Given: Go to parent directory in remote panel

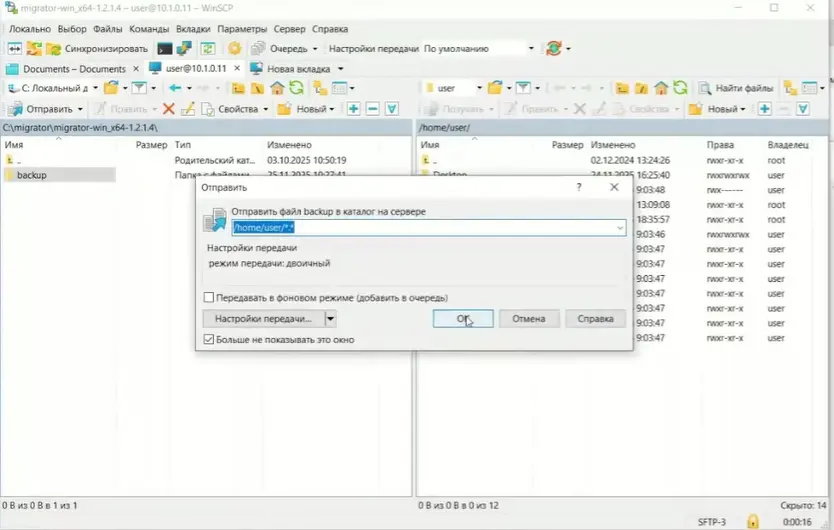Looking at the screenshot, I should click(x=622, y=88).
